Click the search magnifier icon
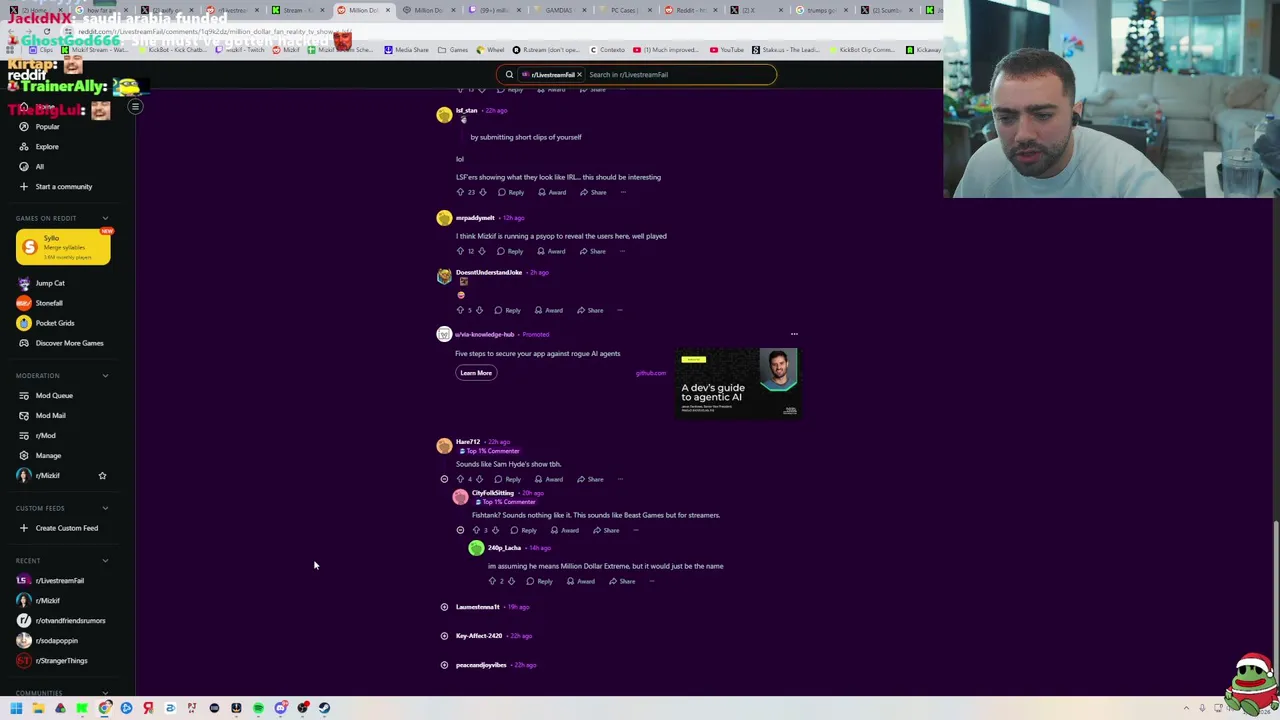 pyautogui.click(x=509, y=74)
